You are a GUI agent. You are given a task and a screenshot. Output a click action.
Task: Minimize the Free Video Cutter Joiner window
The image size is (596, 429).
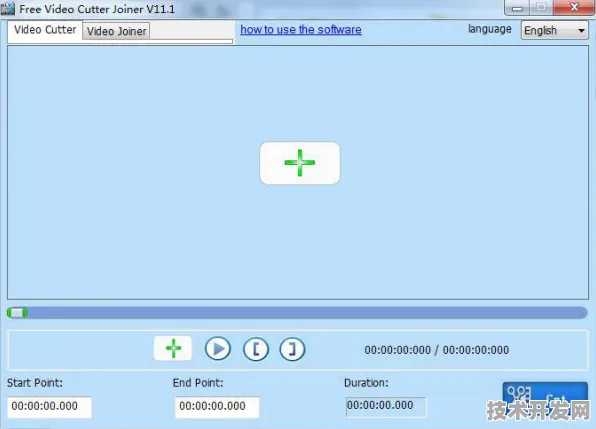(x=517, y=8)
